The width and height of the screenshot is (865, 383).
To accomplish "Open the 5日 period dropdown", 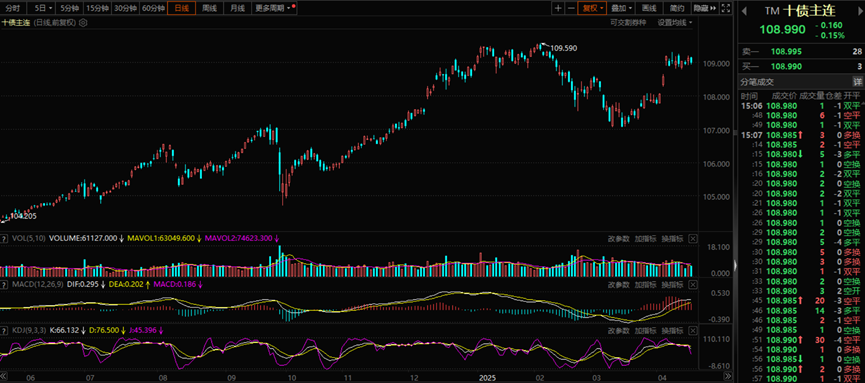I will pyautogui.click(x=42, y=8).
